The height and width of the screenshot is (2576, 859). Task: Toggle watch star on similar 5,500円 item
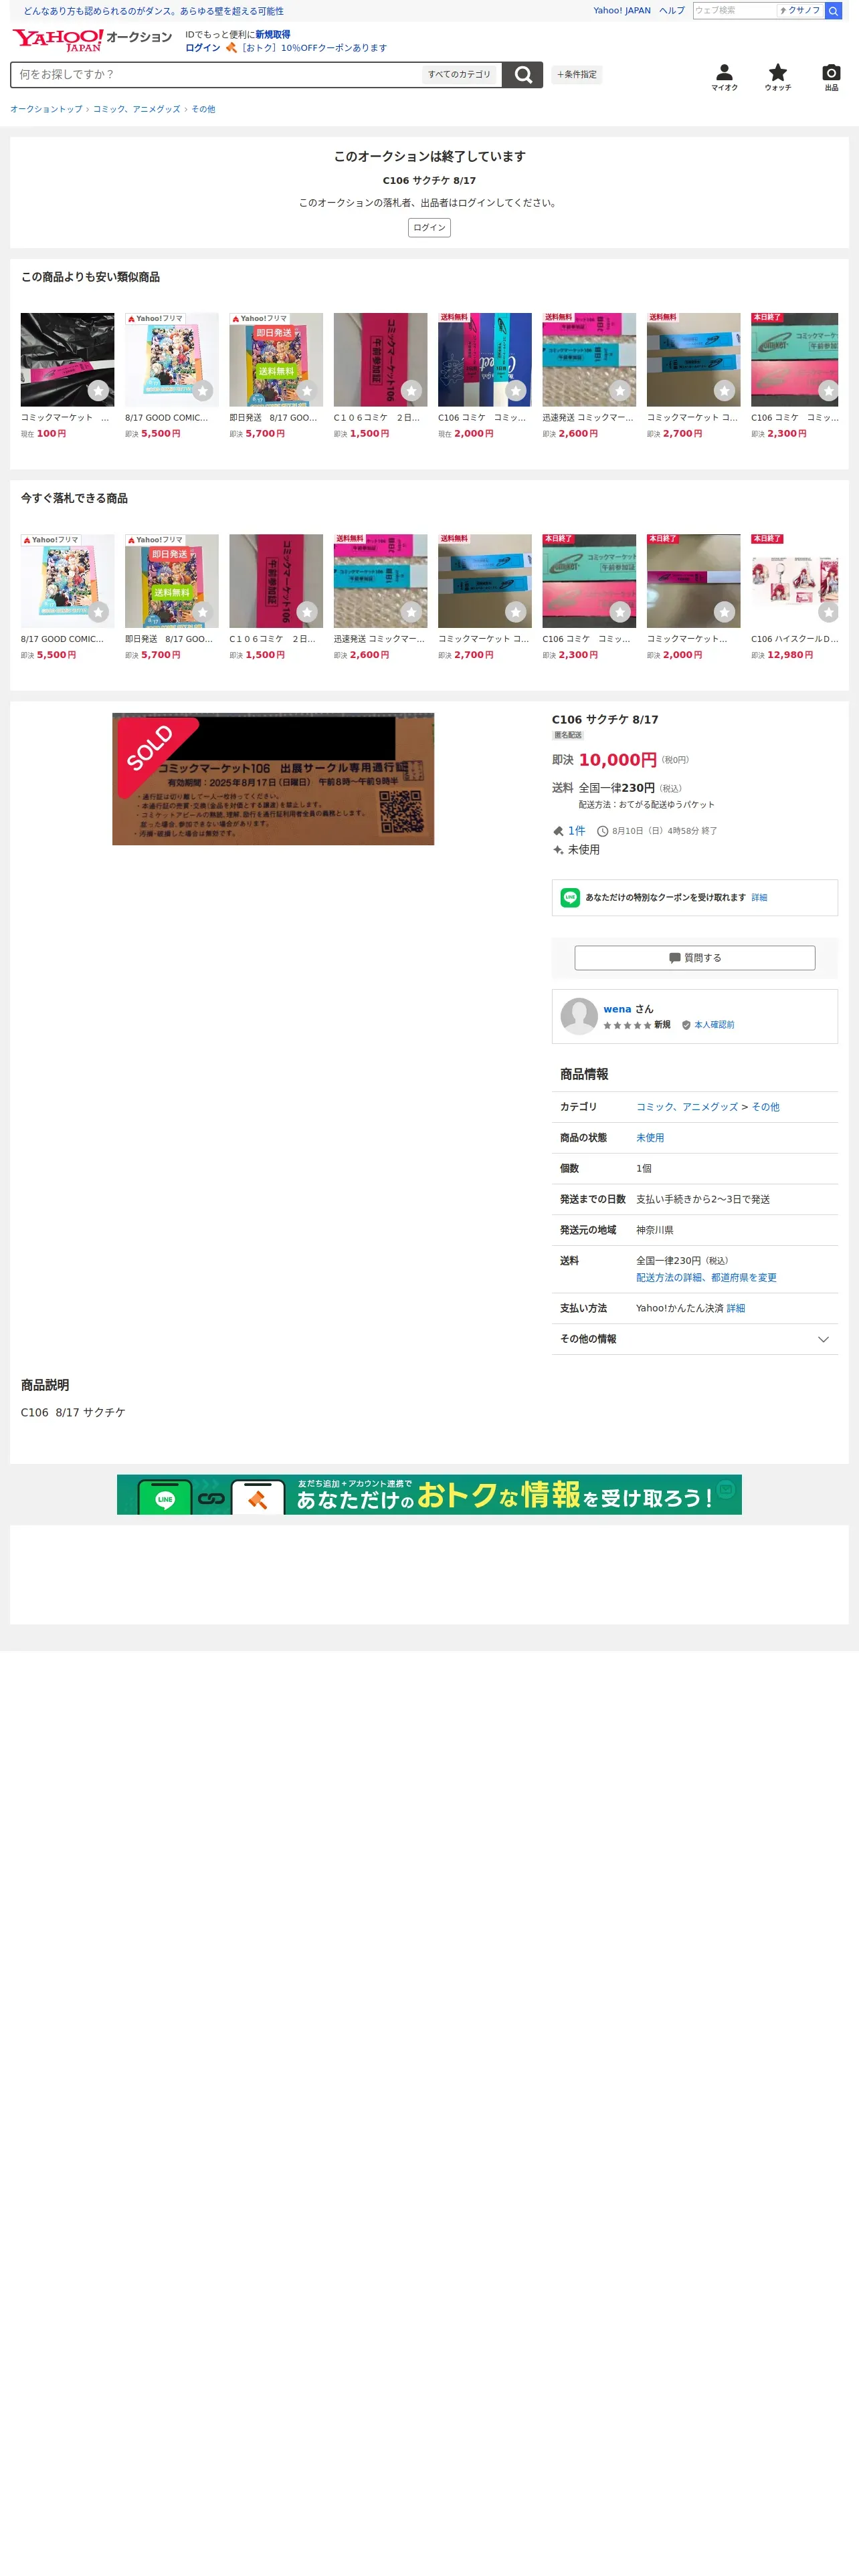click(202, 391)
